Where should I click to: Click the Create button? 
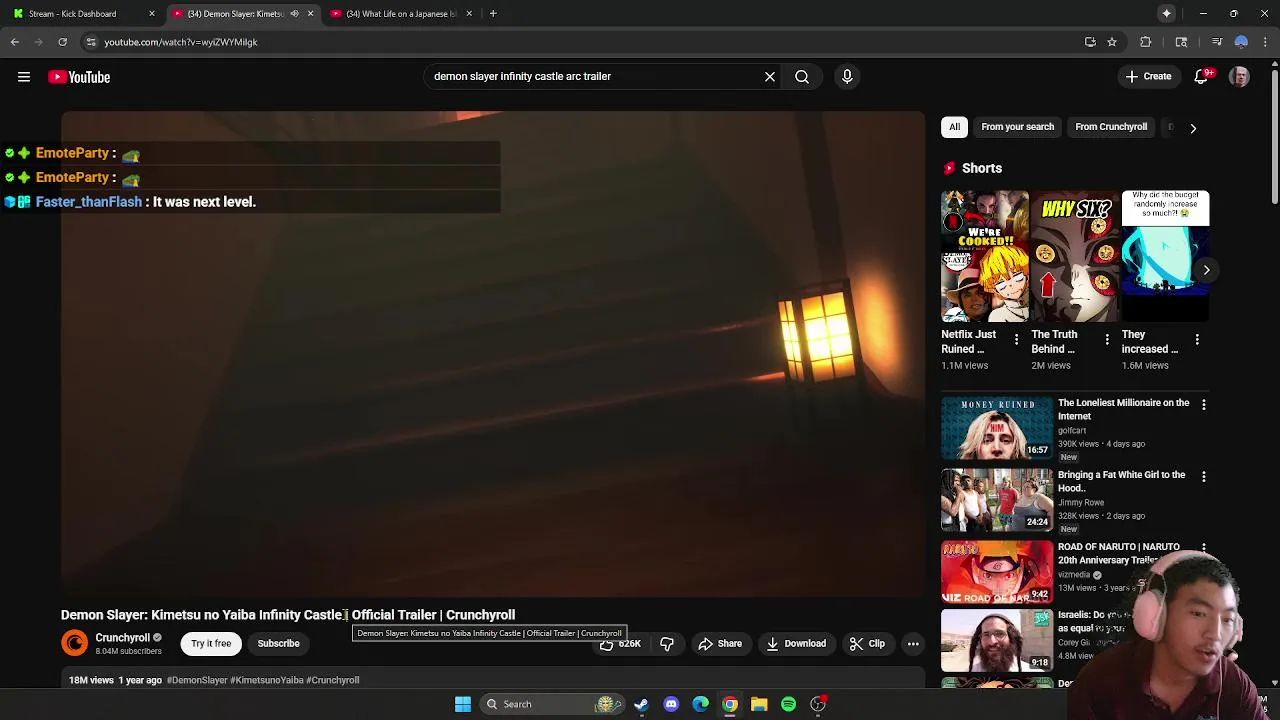[1148, 77]
